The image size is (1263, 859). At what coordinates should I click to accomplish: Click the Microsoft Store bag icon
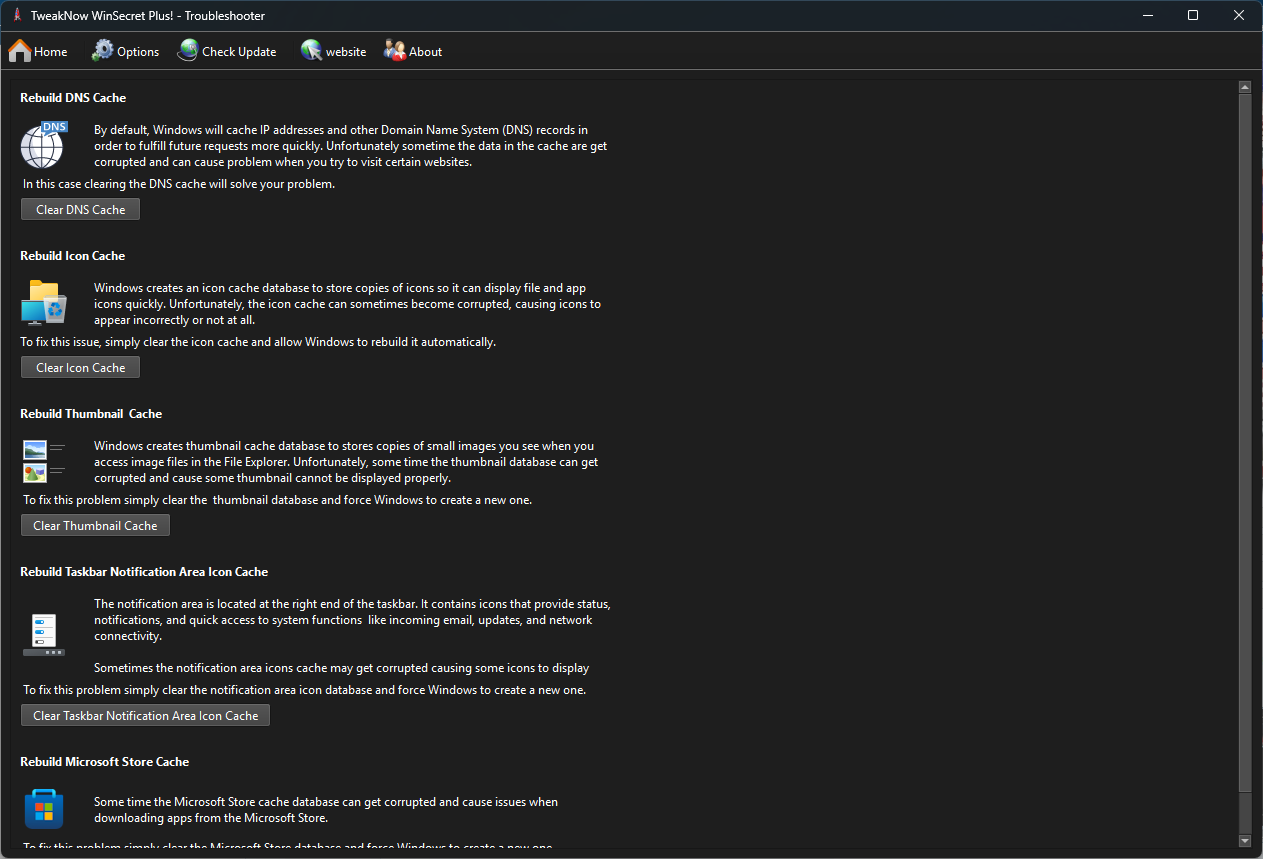click(x=44, y=808)
